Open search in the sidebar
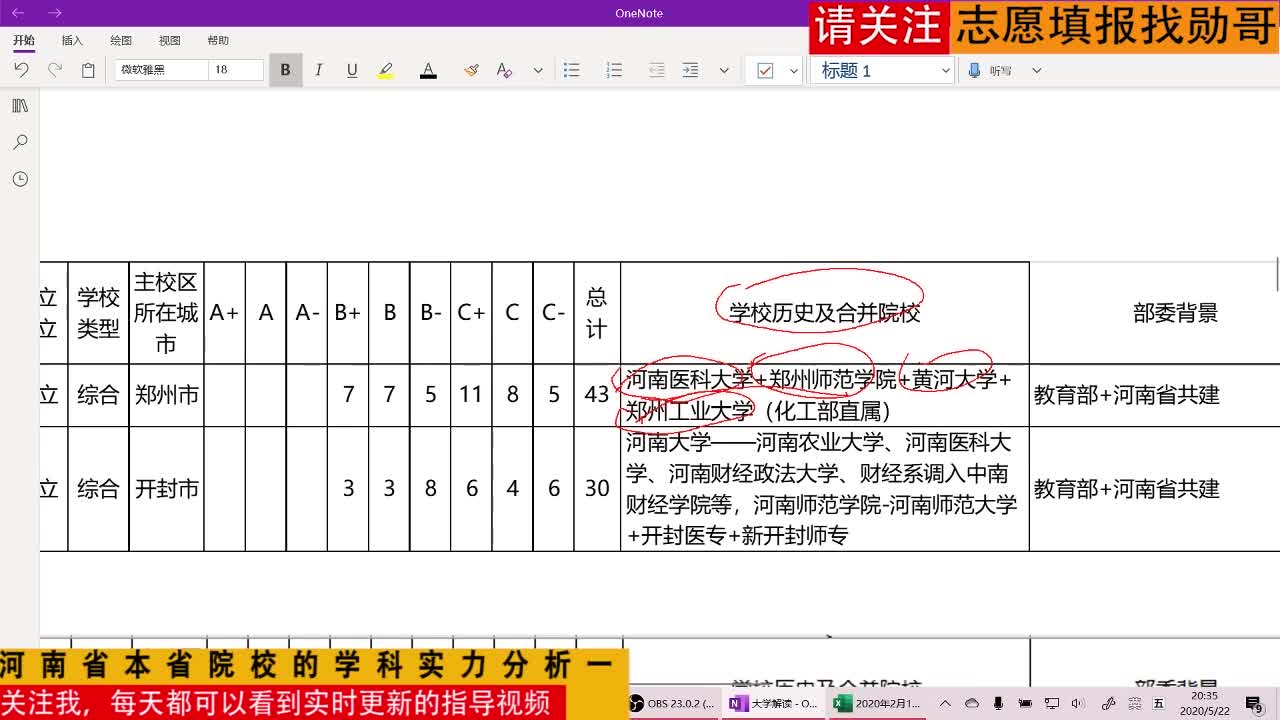 click(x=20, y=142)
